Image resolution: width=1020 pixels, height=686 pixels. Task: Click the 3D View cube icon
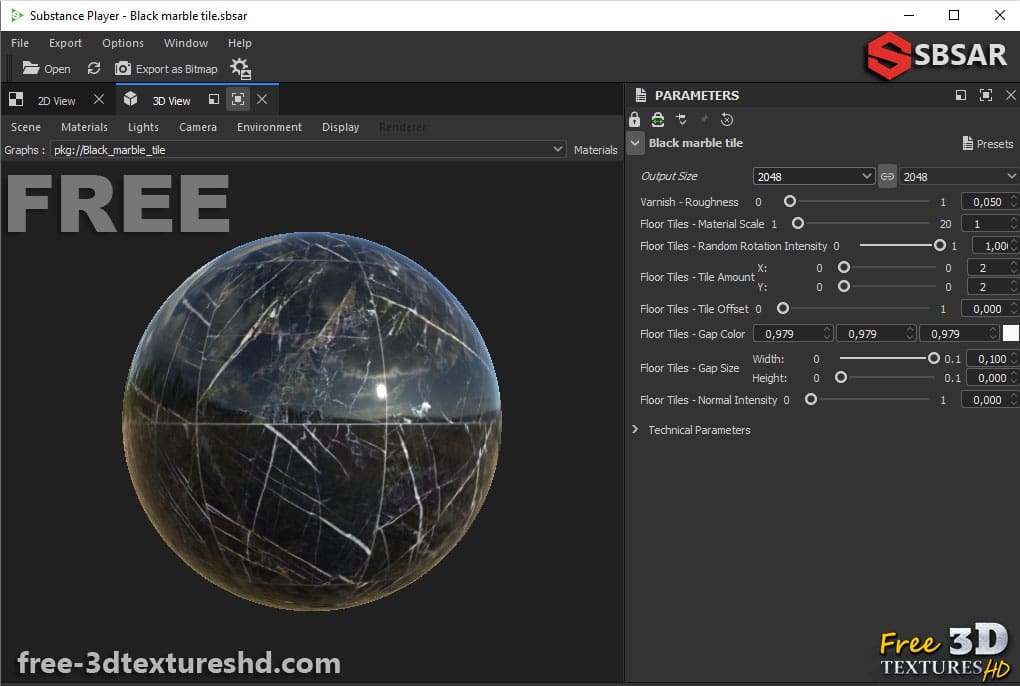point(131,99)
